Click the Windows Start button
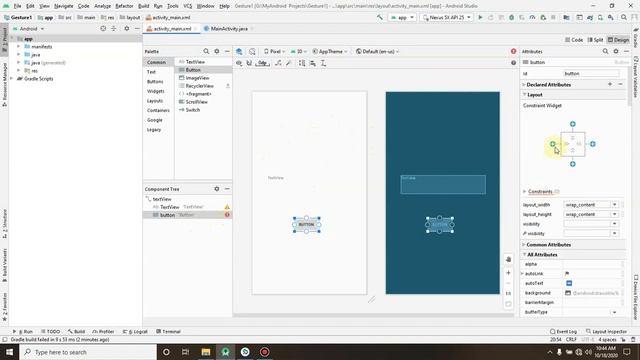Screen dimensions: 640x360 pos(9,352)
